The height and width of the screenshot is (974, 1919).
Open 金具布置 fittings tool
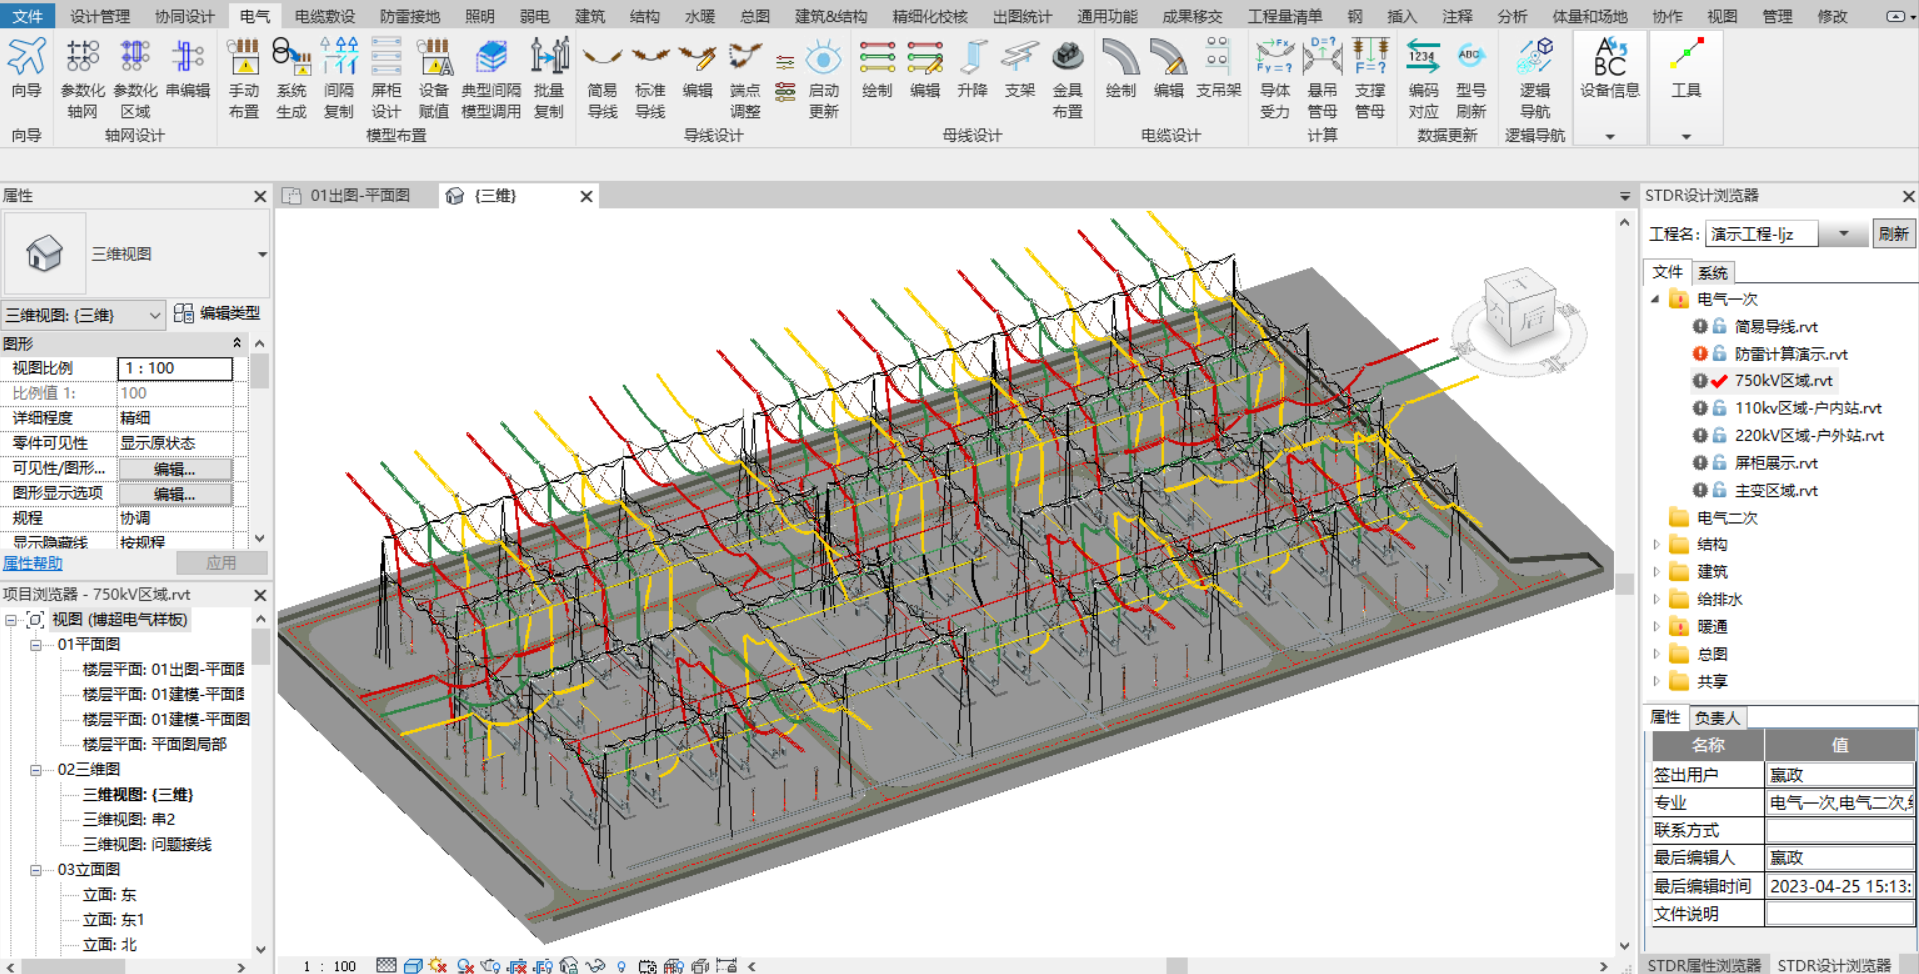(1067, 78)
